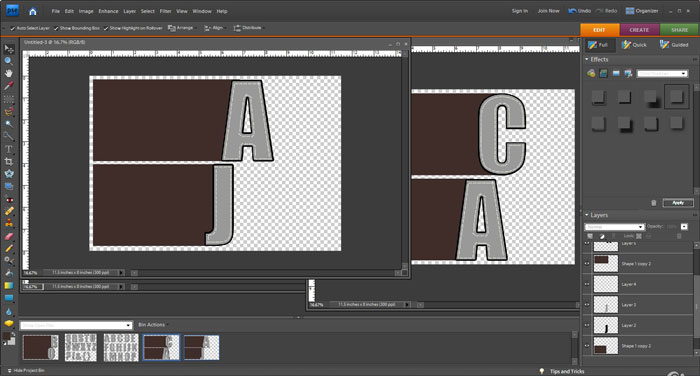Open the Filter menu
The height and width of the screenshot is (376, 700).
click(x=166, y=11)
